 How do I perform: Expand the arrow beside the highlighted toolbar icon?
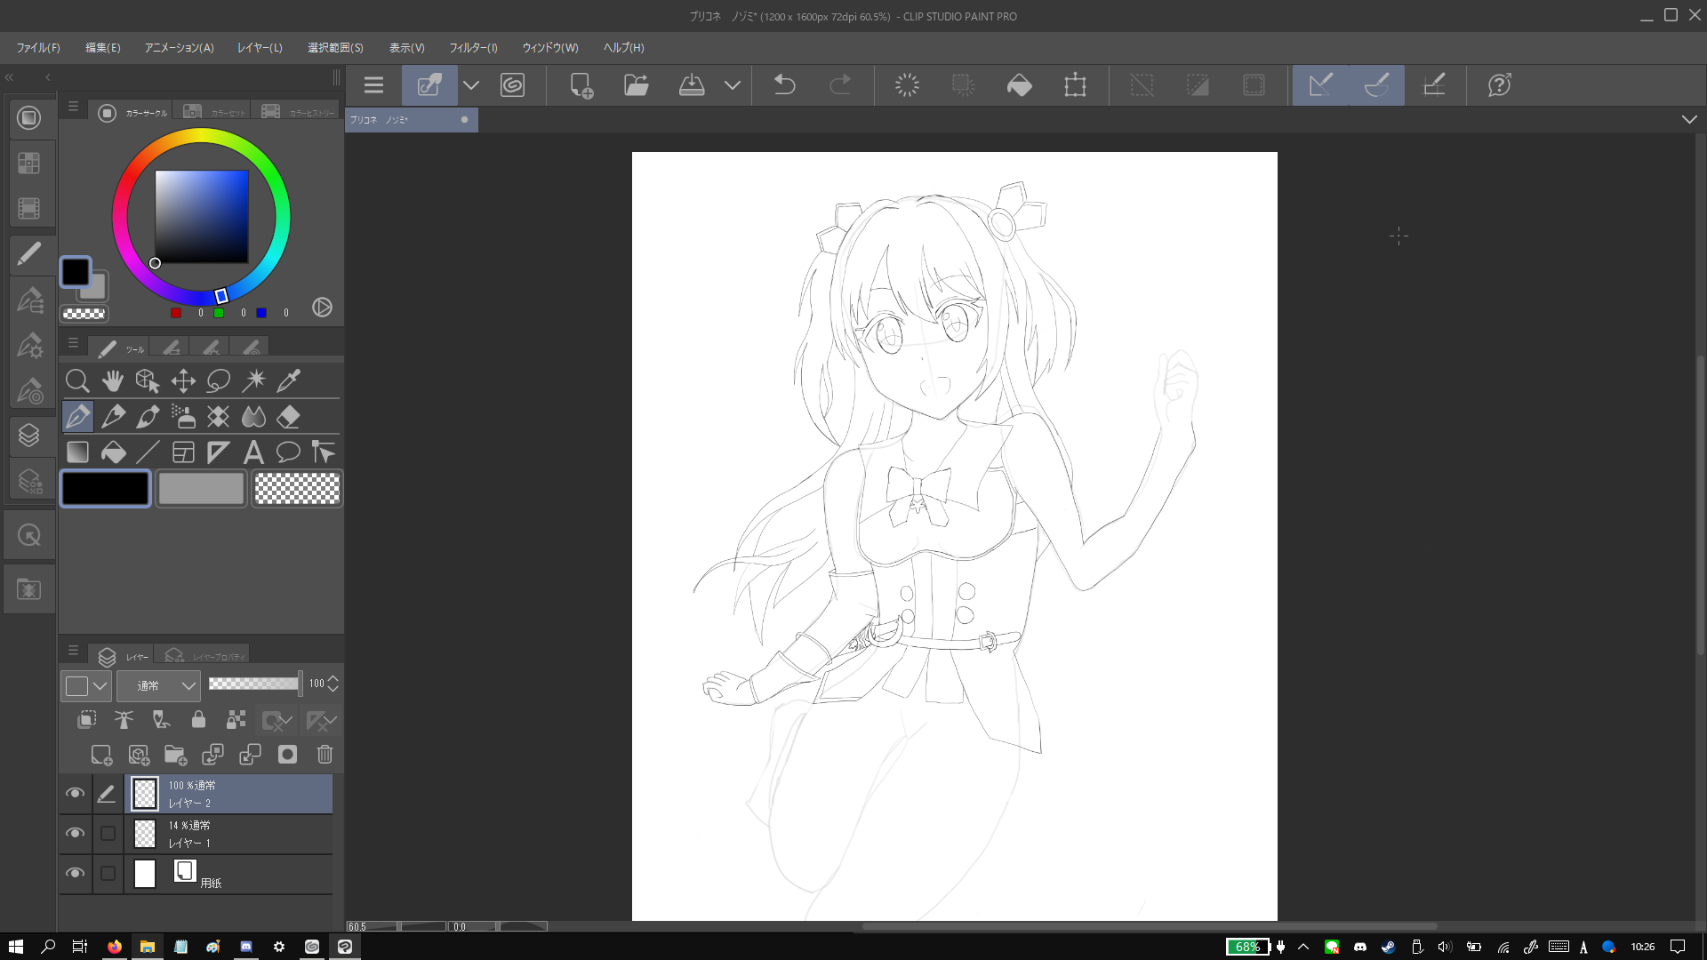pos(471,86)
